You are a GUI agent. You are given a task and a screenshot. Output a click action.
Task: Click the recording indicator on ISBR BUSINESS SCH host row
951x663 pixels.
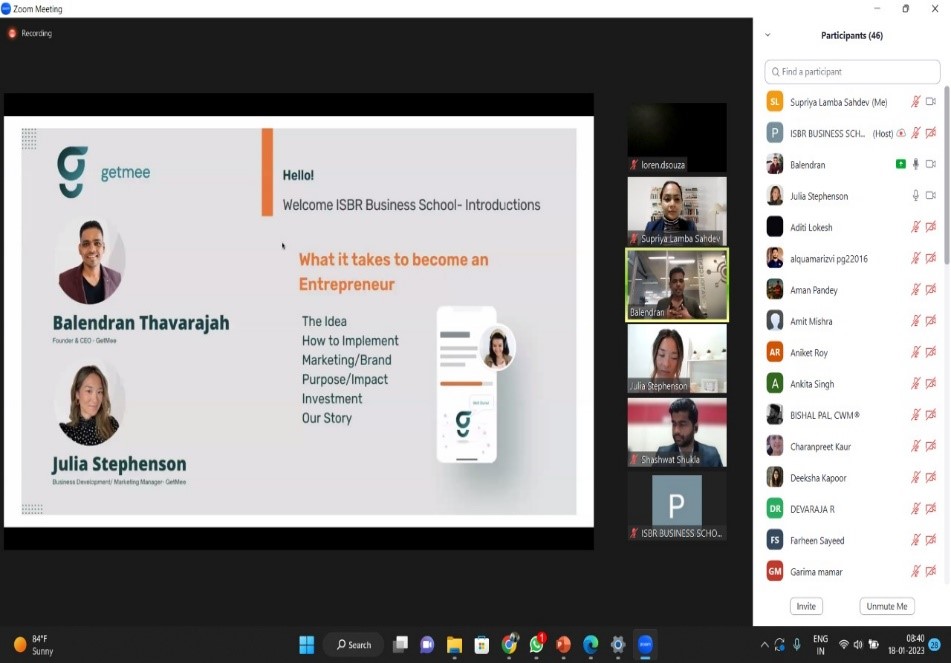tap(901, 133)
